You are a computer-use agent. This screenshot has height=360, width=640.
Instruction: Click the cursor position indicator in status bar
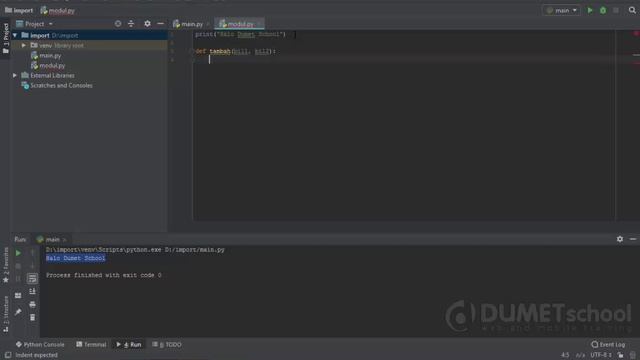565,355
